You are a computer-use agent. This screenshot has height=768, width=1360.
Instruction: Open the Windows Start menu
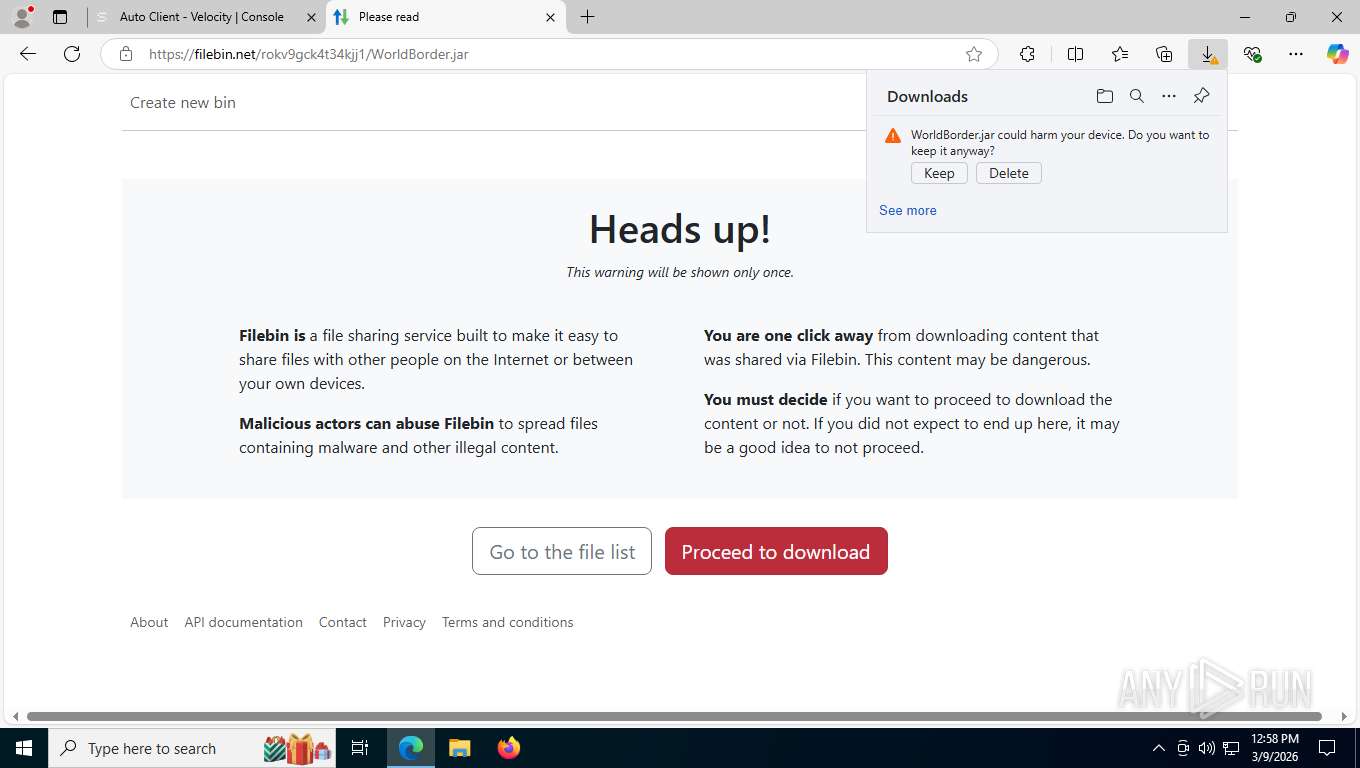coord(24,748)
